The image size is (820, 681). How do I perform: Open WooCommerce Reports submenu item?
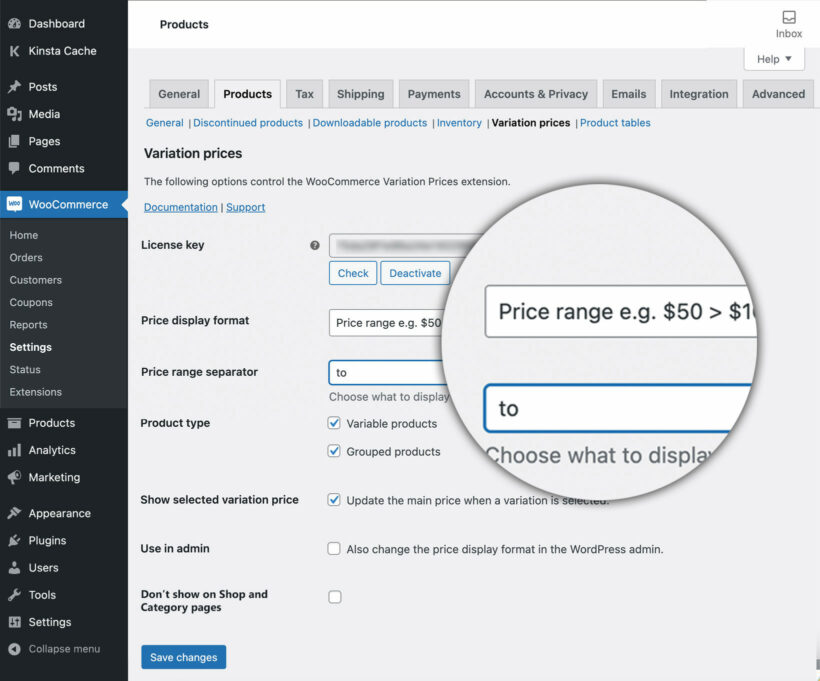28,325
